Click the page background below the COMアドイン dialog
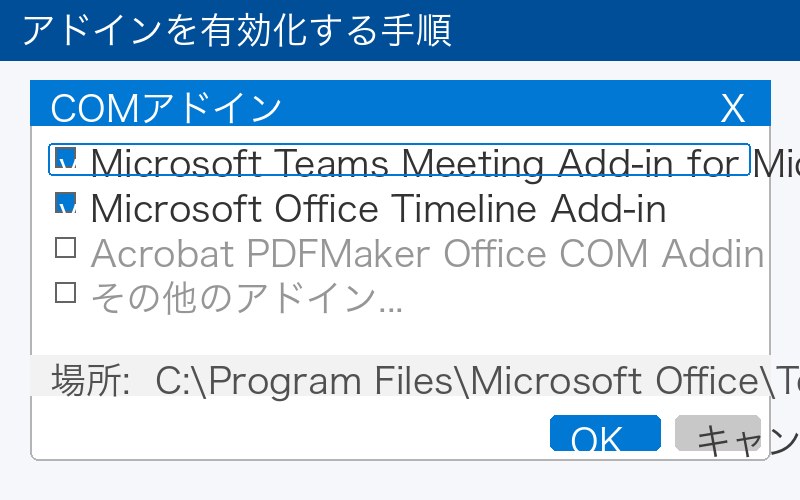This screenshot has width=800, height=500. tap(400, 480)
